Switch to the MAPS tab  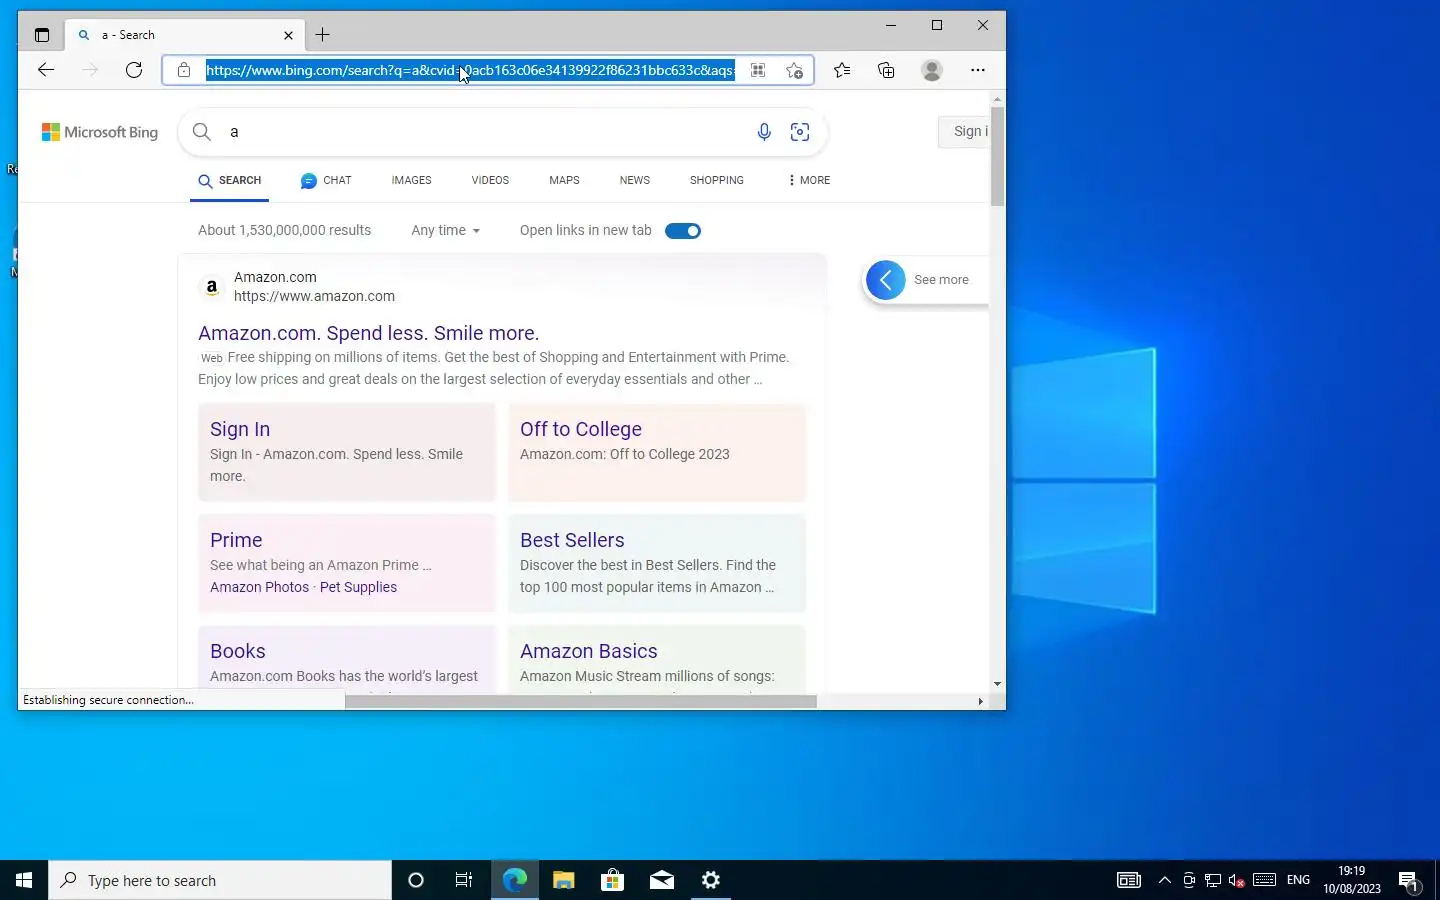[564, 180]
